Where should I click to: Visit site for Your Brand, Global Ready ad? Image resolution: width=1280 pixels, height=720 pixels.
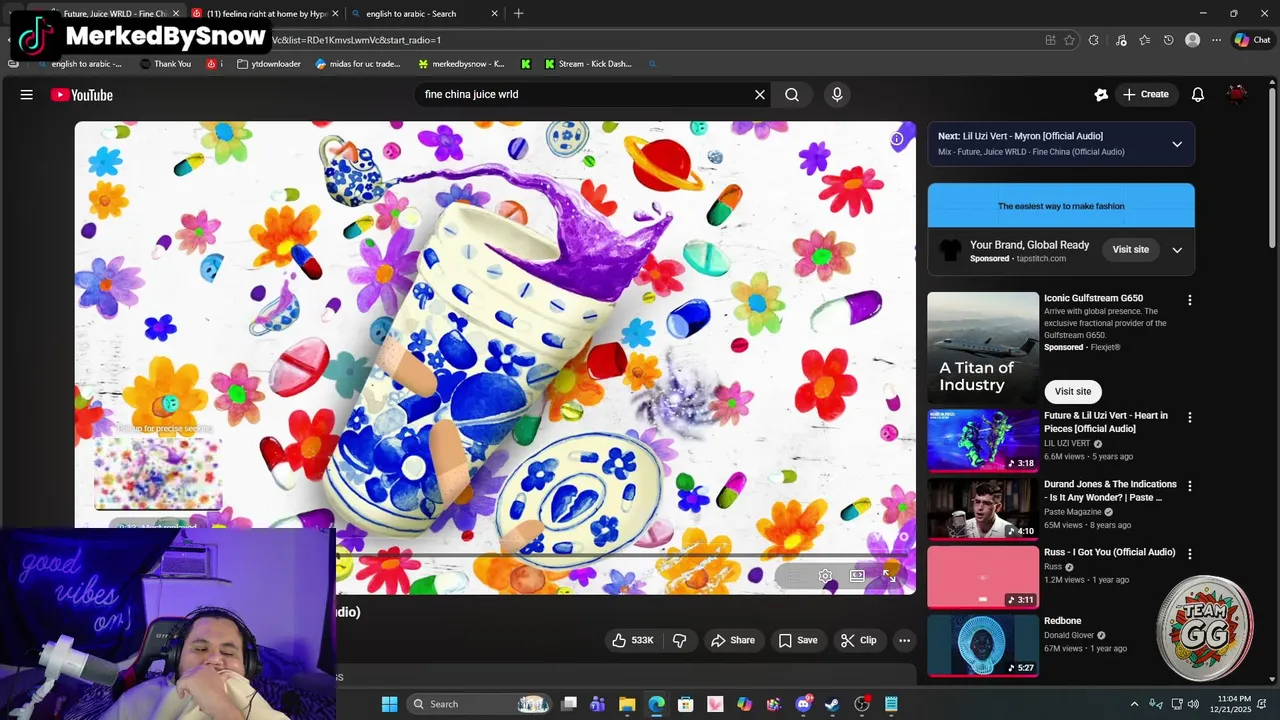[1131, 249]
